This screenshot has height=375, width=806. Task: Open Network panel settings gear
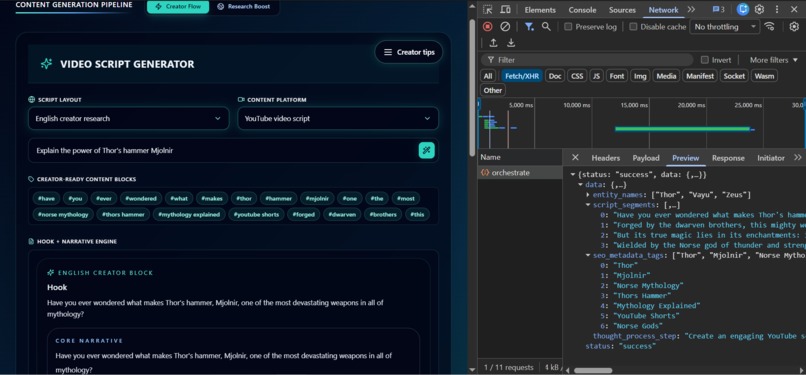coord(794,26)
